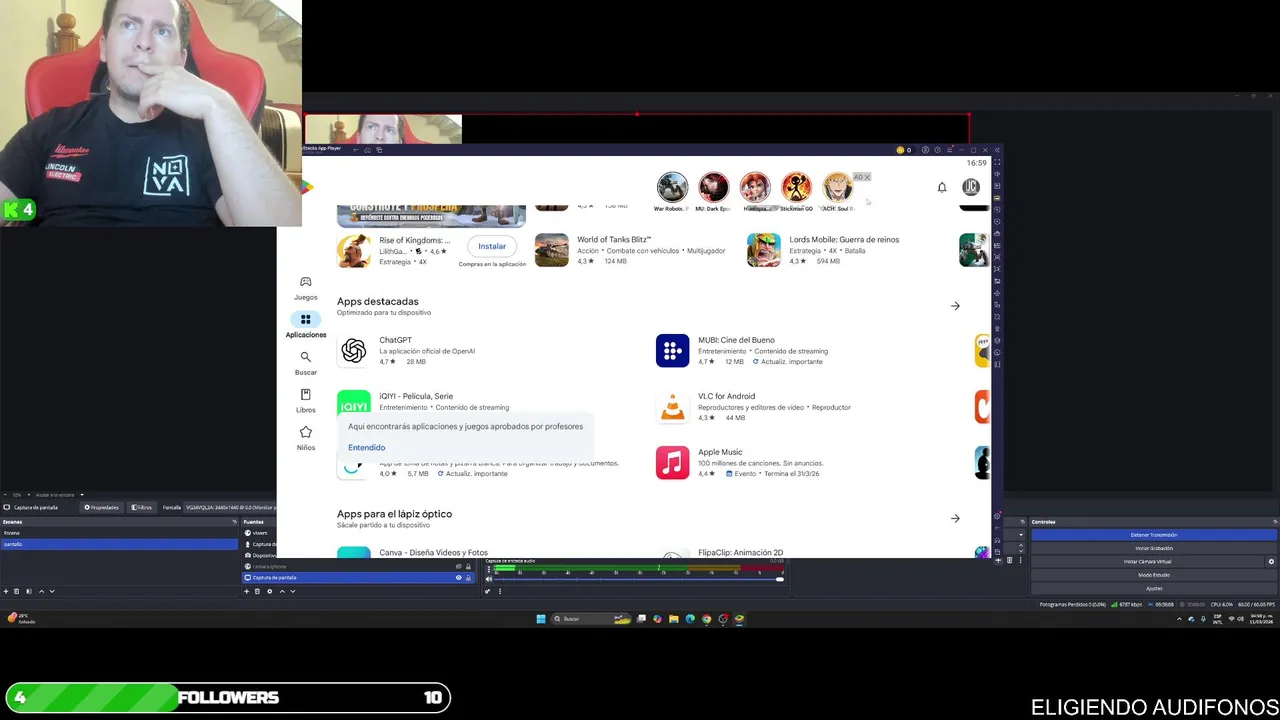Viewport: 1280px width, 720px height.
Task: Enable Modo Estudio
Action: (x=1154, y=575)
